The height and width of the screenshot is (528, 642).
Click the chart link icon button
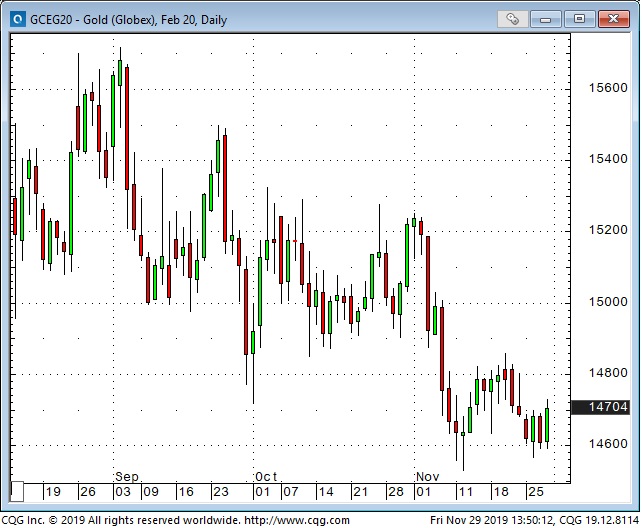512,19
